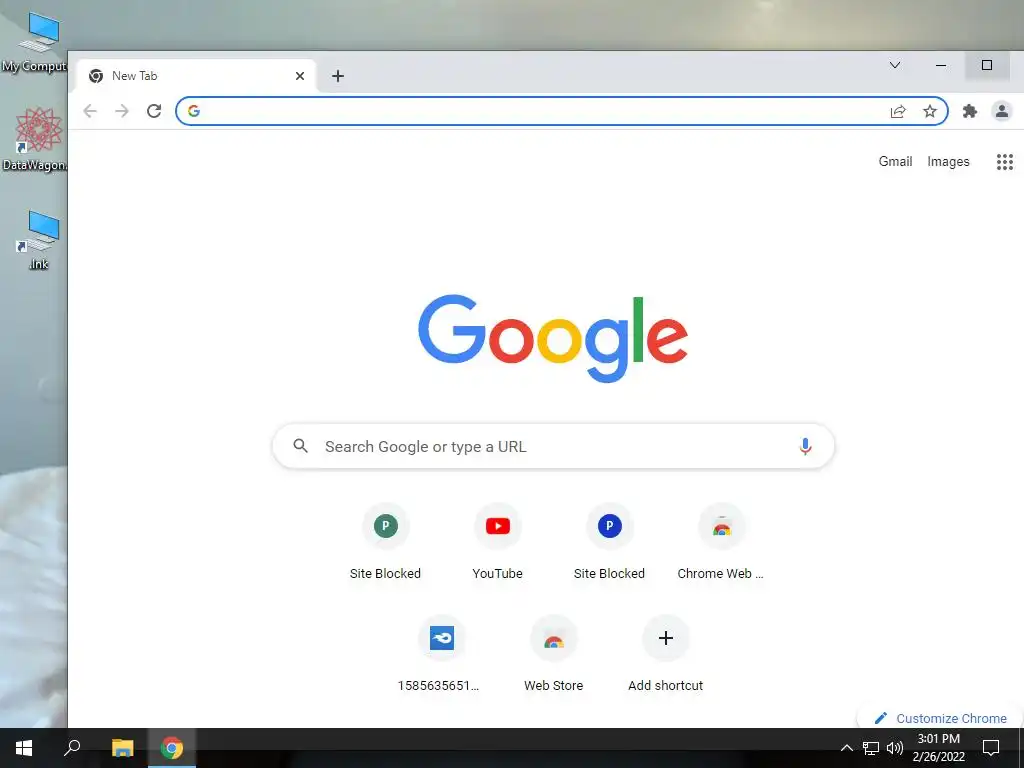1024x768 pixels.
Task: Minimize the Chrome window
Action: click(x=940, y=65)
